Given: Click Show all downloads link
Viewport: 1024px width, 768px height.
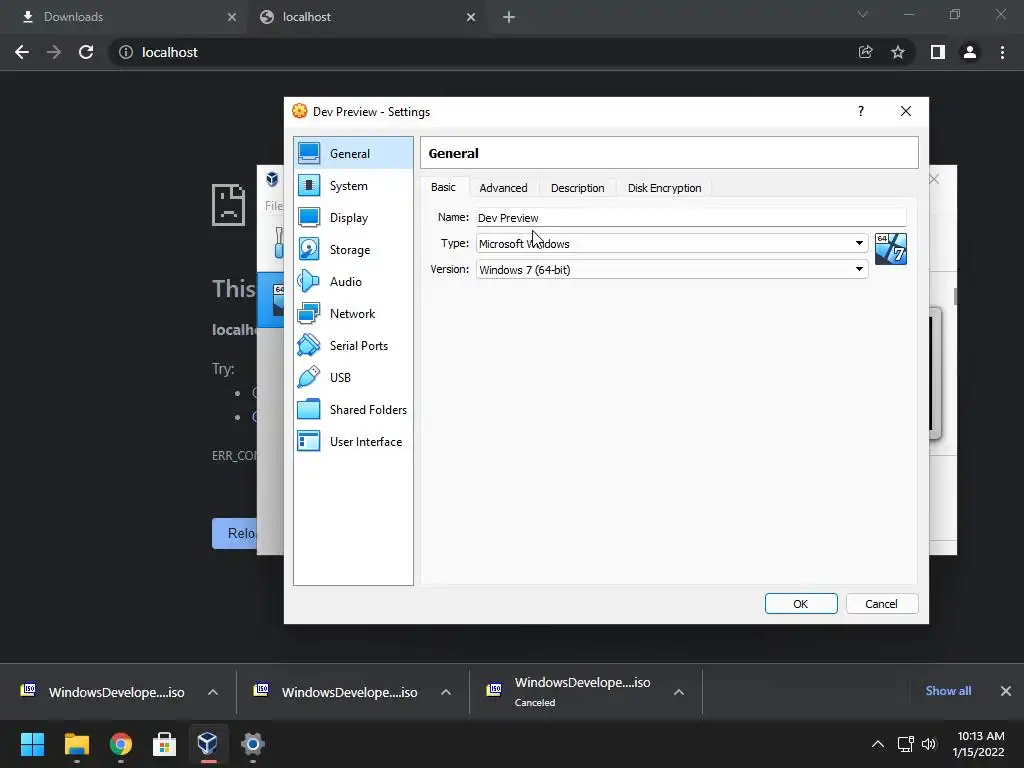Looking at the screenshot, I should point(948,691).
